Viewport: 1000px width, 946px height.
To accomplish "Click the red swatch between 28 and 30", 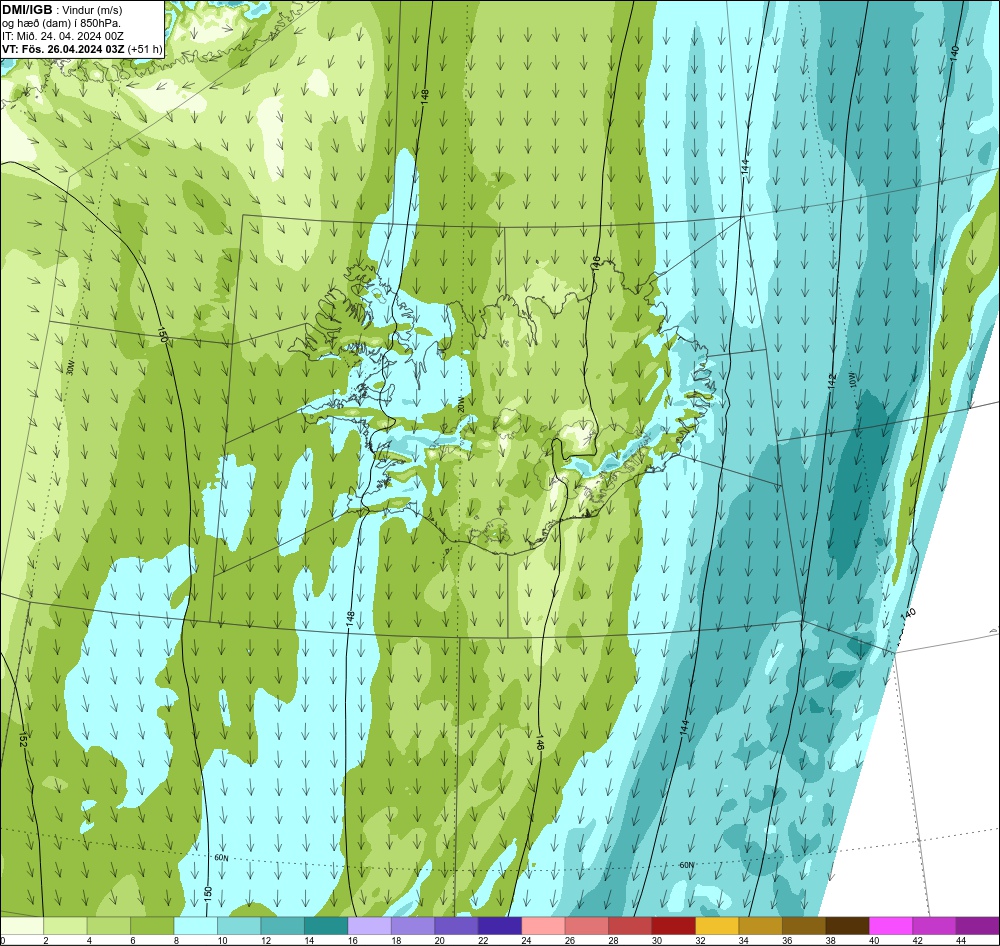I will click(630, 926).
